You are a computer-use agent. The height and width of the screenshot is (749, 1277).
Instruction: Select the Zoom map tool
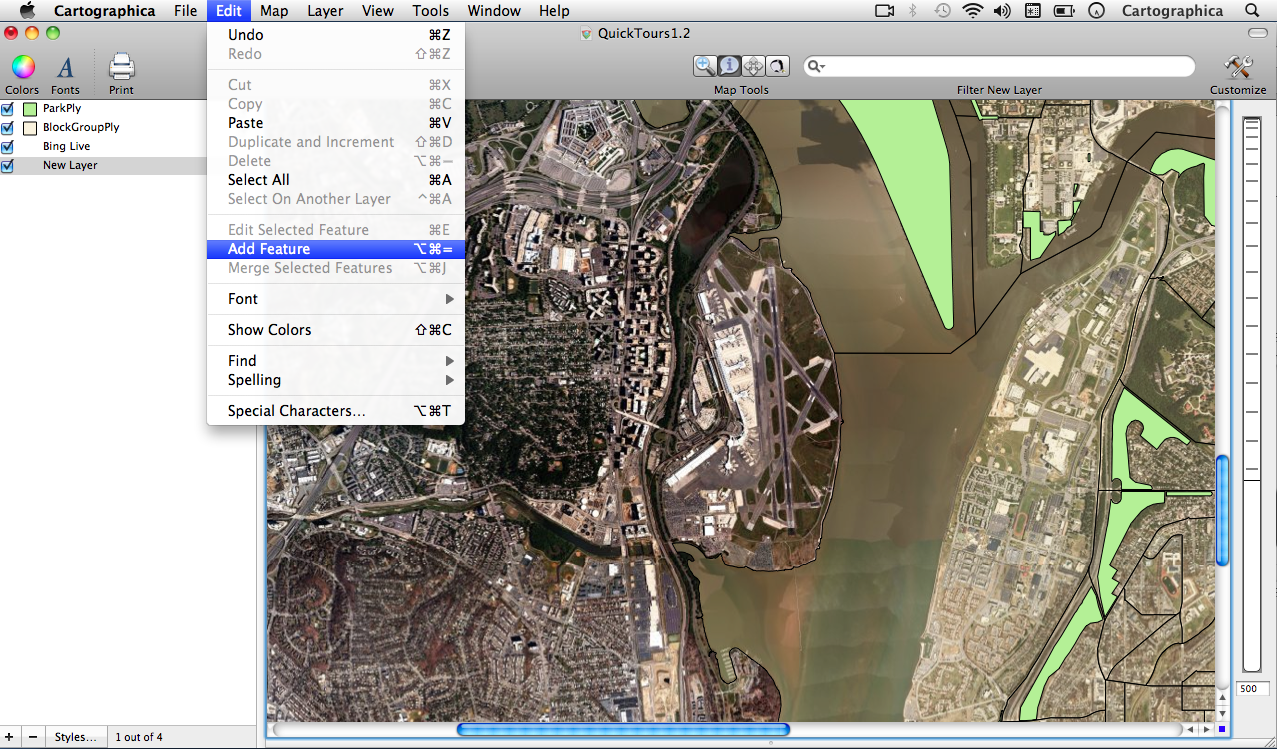(706, 66)
